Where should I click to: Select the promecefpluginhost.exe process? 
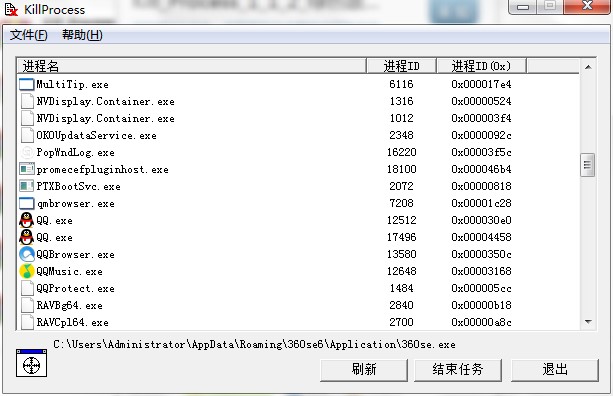(102, 170)
